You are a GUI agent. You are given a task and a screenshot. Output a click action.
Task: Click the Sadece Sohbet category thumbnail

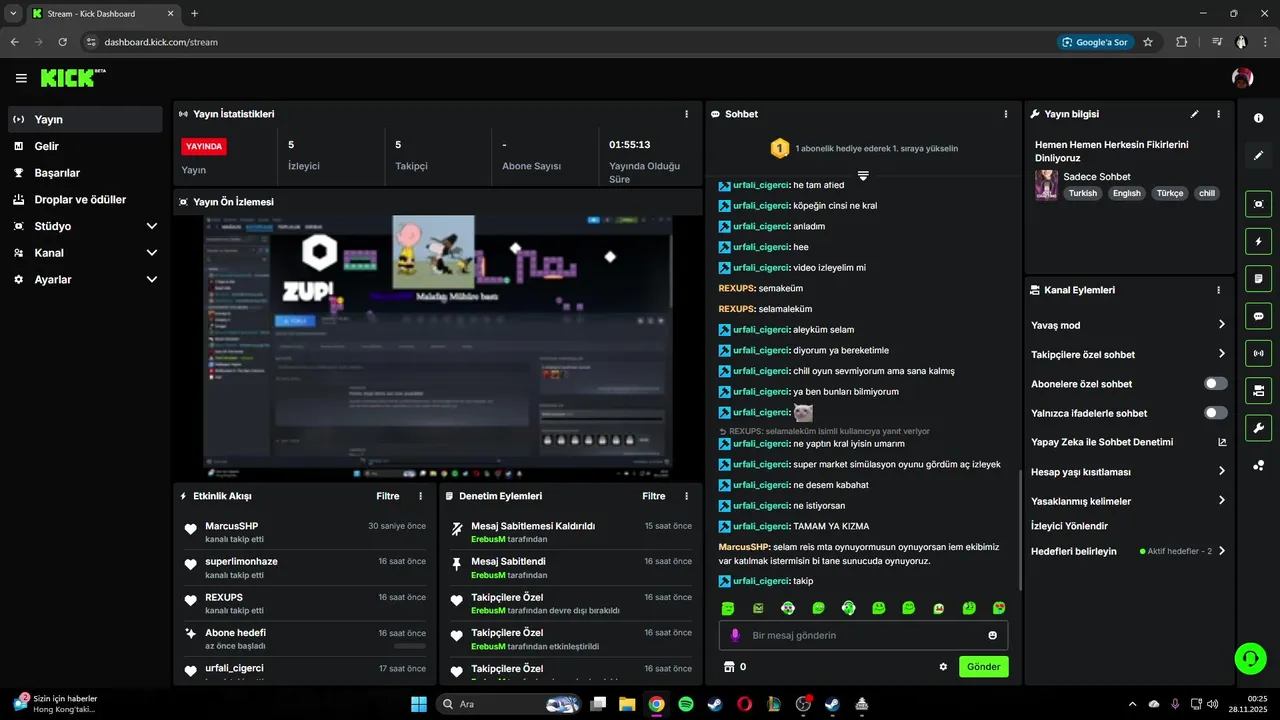pos(1046,185)
